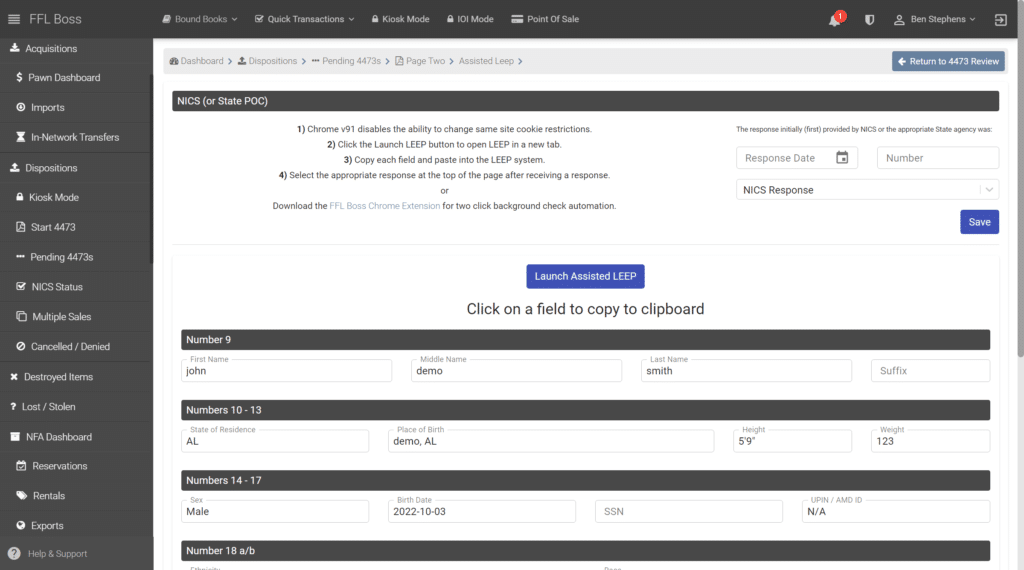Open Kiosk Mode in the top bar
The height and width of the screenshot is (570, 1024).
pyautogui.click(x=400, y=19)
